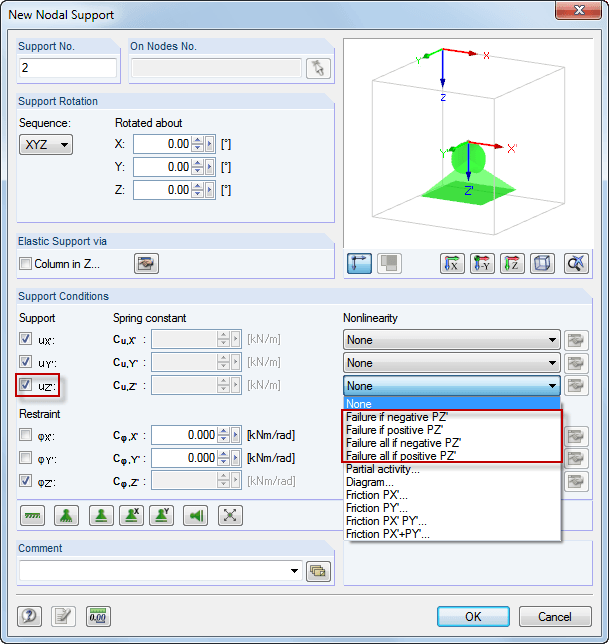Click the Support No. input field

pyautogui.click(x=68, y=68)
